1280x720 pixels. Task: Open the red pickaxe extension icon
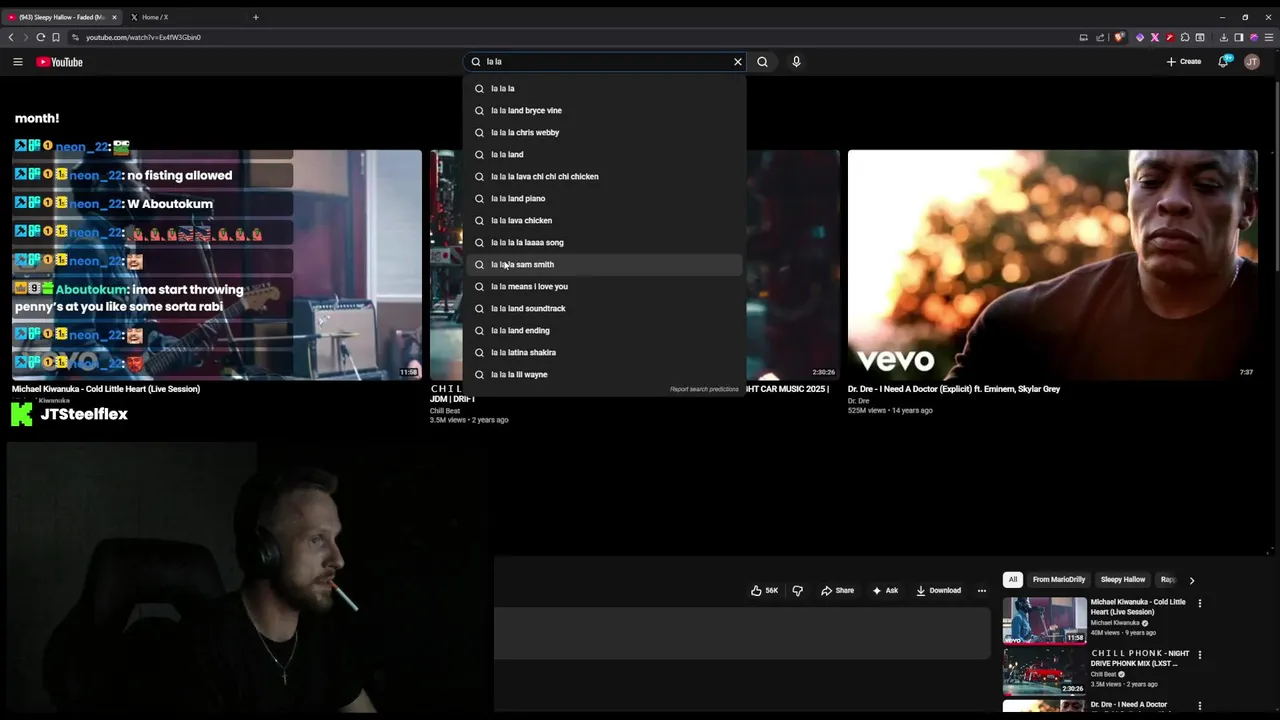coord(1170,37)
